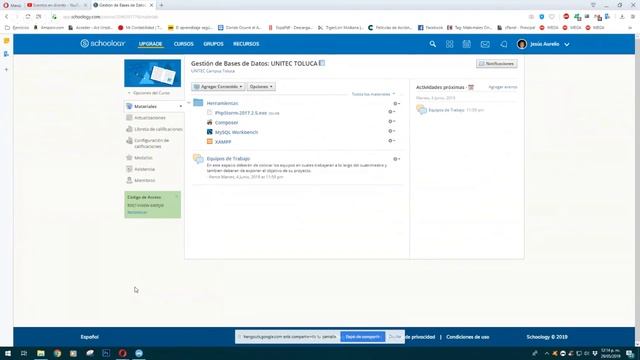Open the Equipos de Trabajo discussion
Viewport: 640px width, 360px height.
[228, 159]
